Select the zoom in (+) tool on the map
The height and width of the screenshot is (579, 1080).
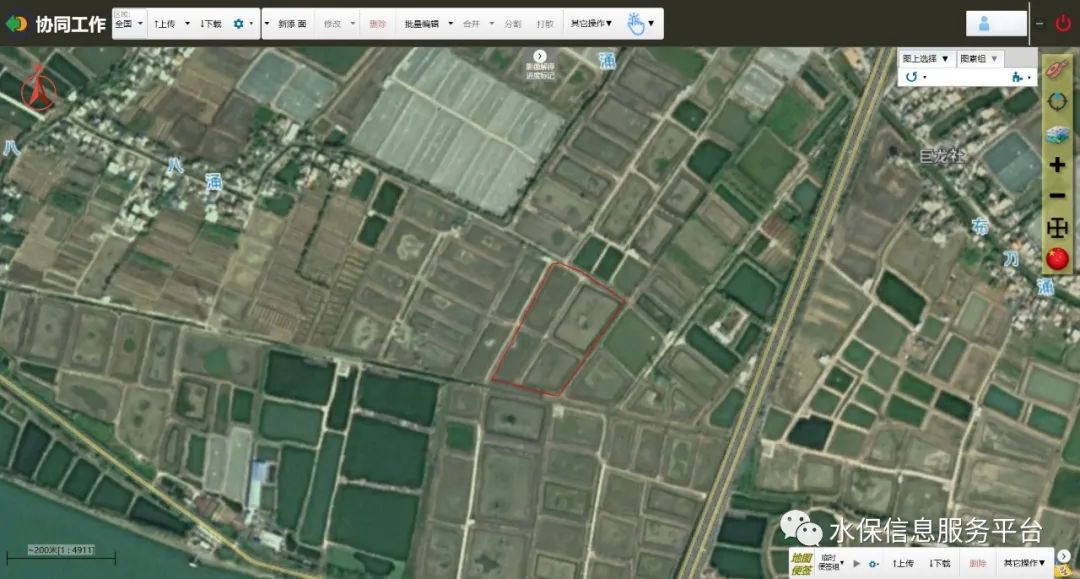[x=1057, y=163]
